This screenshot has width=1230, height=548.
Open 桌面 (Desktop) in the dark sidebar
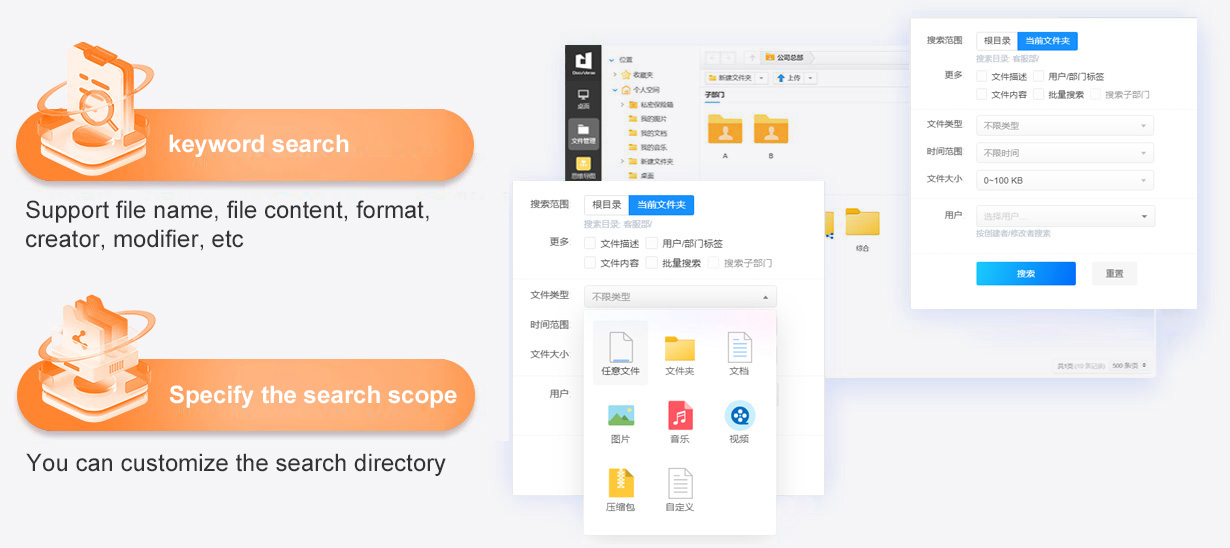[x=583, y=98]
